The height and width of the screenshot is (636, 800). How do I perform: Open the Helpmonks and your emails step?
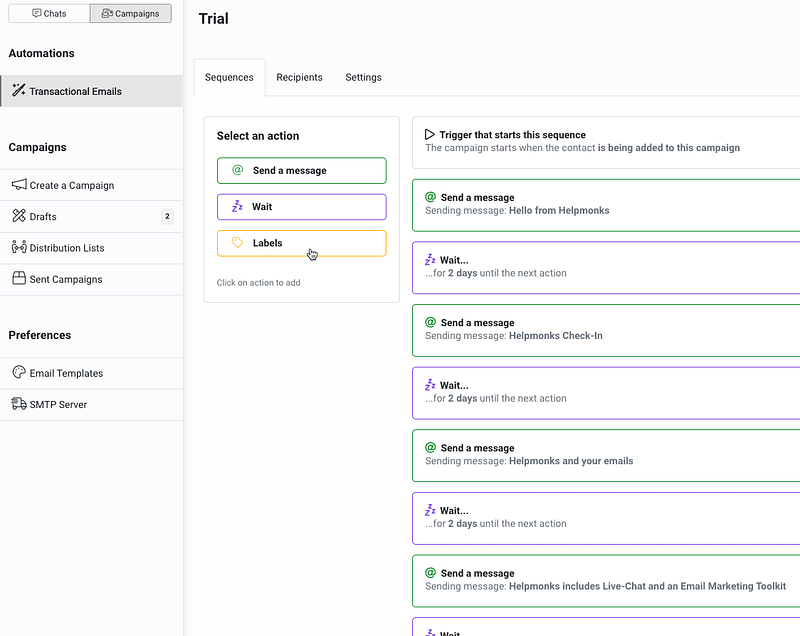(606, 455)
